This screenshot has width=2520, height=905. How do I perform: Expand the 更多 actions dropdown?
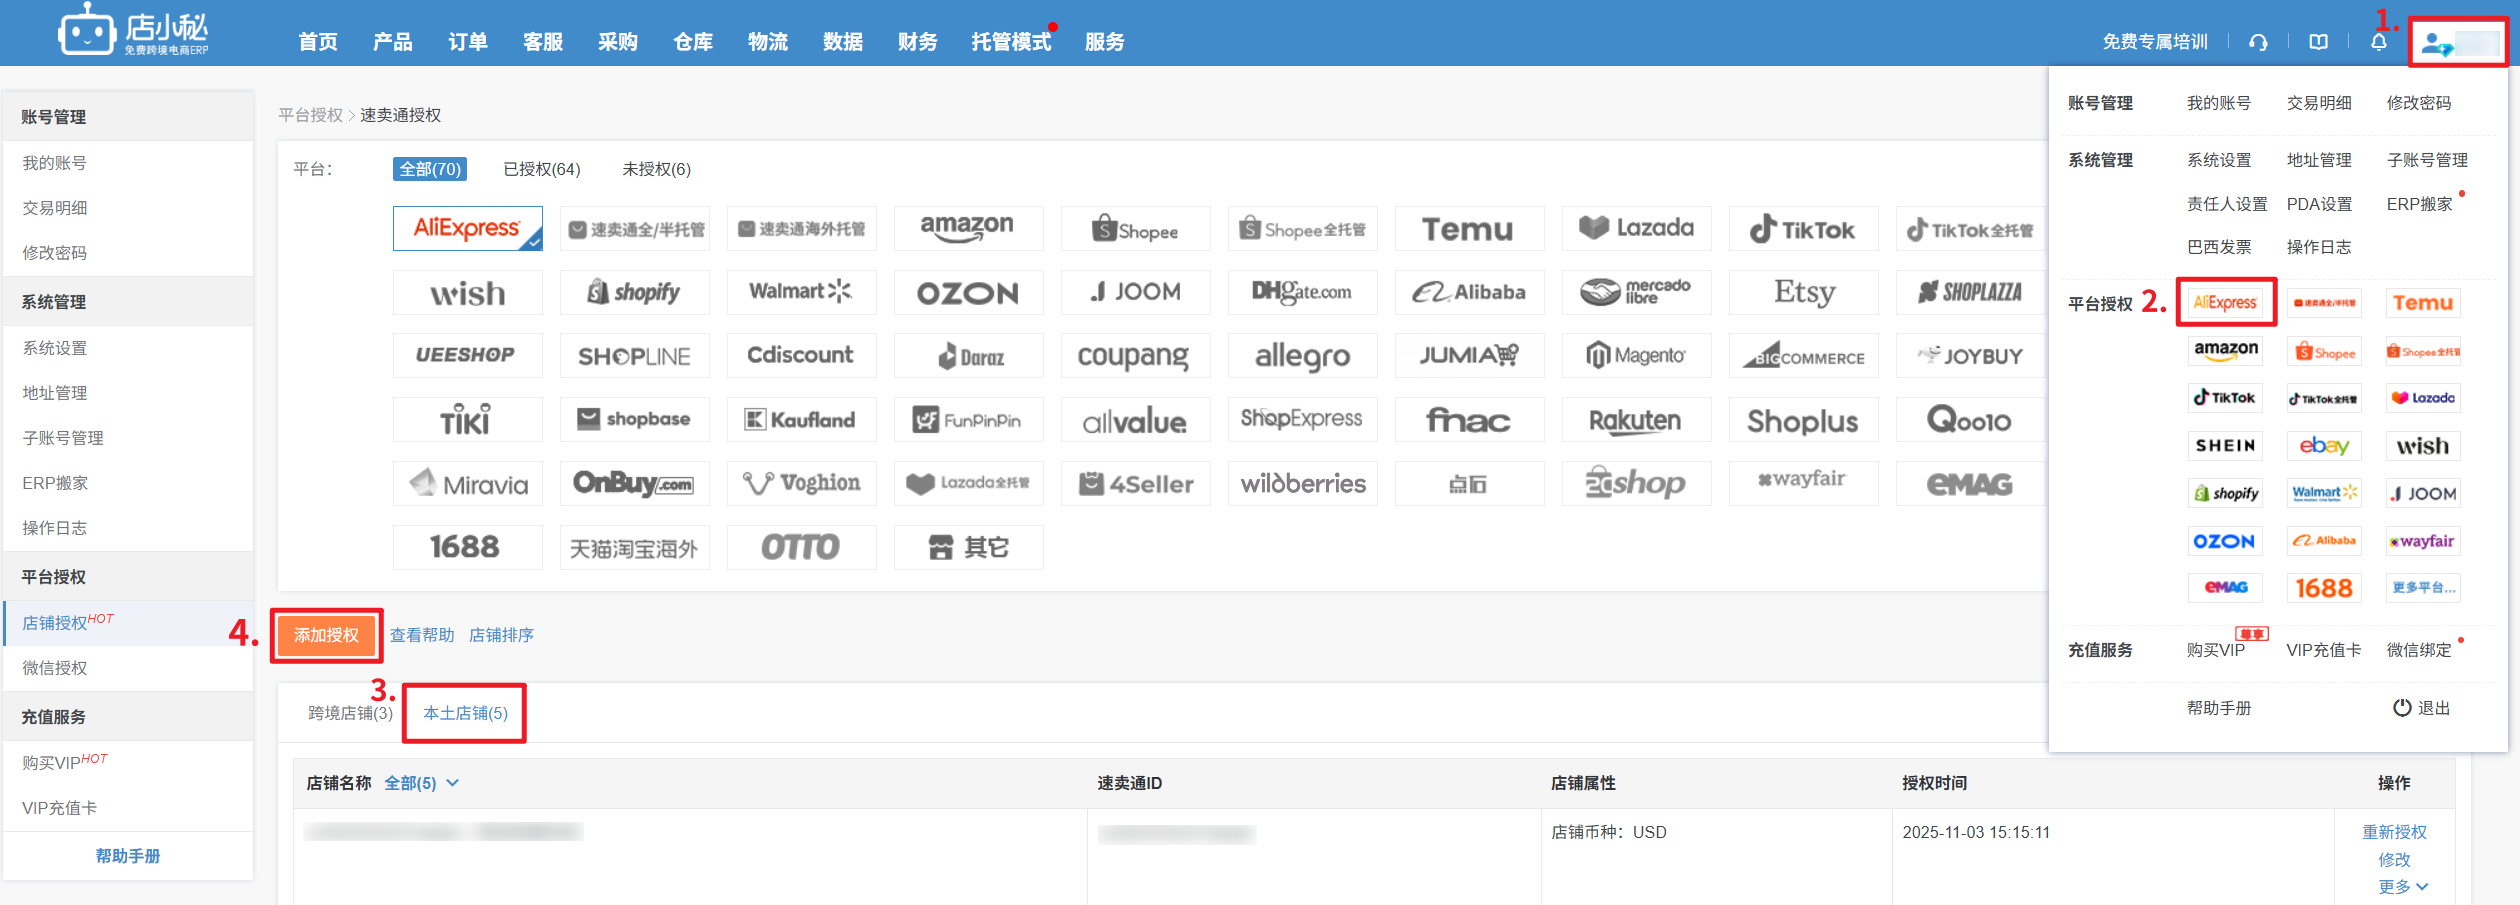coord(2402,887)
